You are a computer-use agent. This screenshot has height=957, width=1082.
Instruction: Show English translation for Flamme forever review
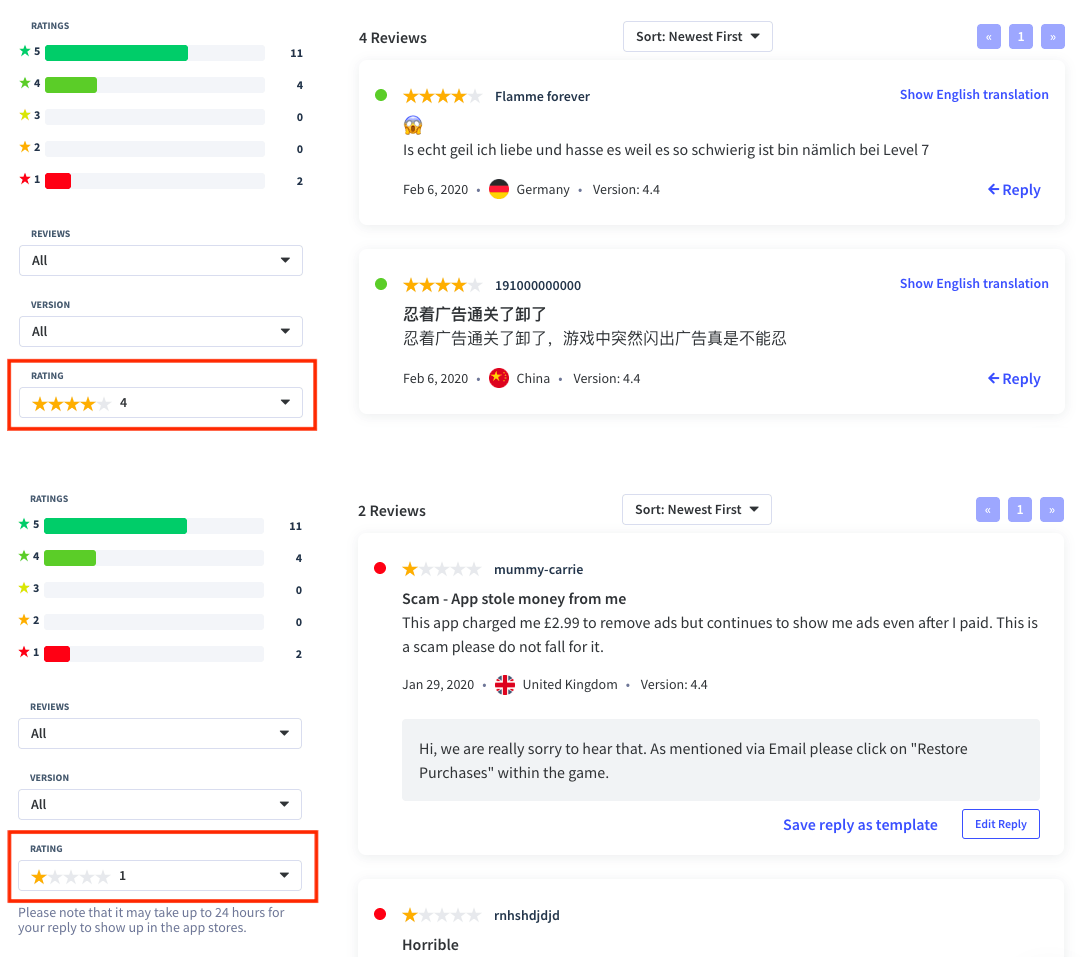pyautogui.click(x=974, y=95)
